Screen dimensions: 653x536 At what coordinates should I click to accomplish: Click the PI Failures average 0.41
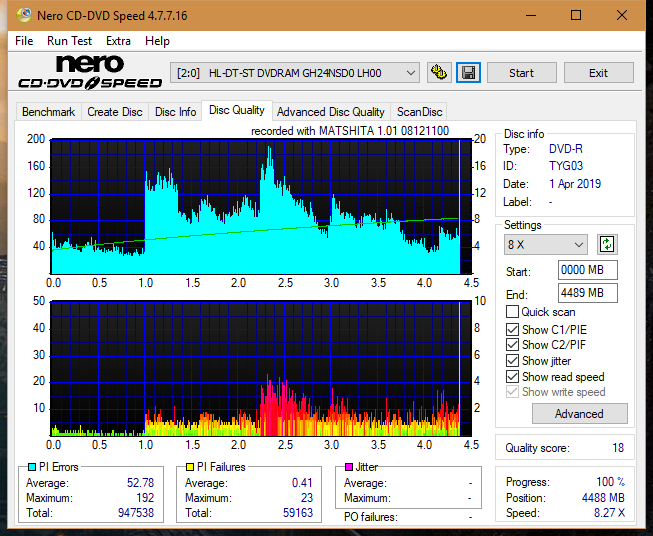302,483
